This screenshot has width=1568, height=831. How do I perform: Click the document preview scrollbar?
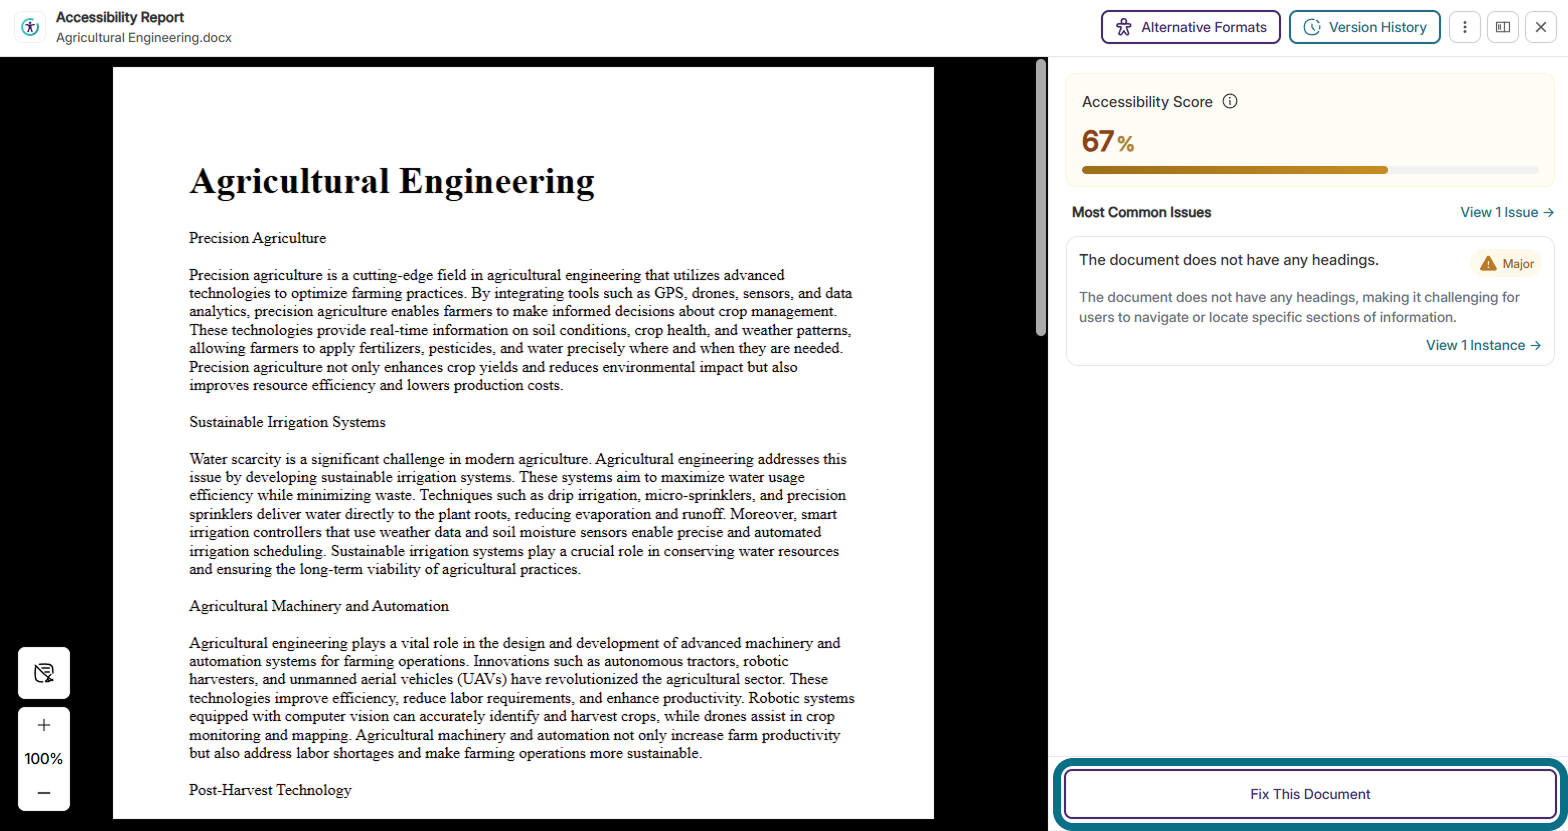coord(1041,198)
